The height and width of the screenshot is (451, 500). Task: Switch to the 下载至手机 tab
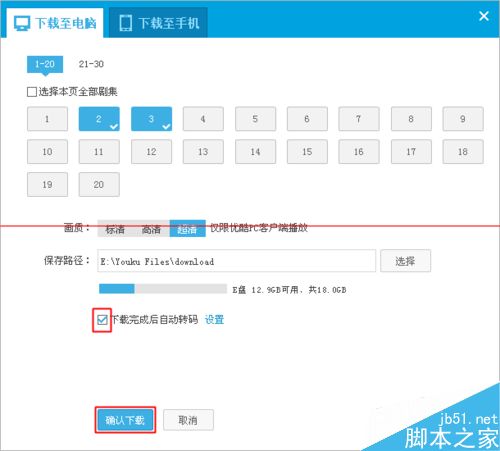(x=158, y=23)
